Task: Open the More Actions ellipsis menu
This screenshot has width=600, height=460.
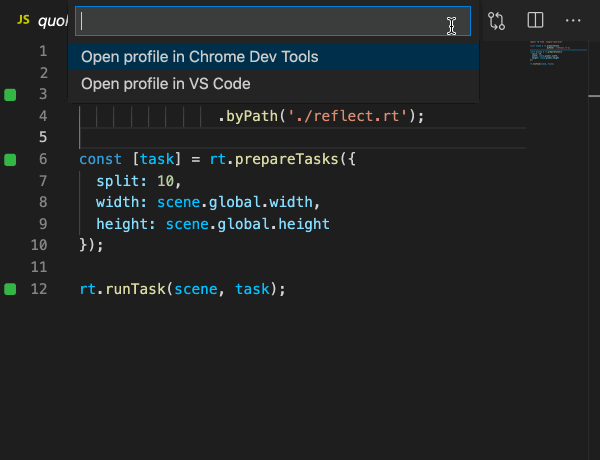Action: coord(573,20)
